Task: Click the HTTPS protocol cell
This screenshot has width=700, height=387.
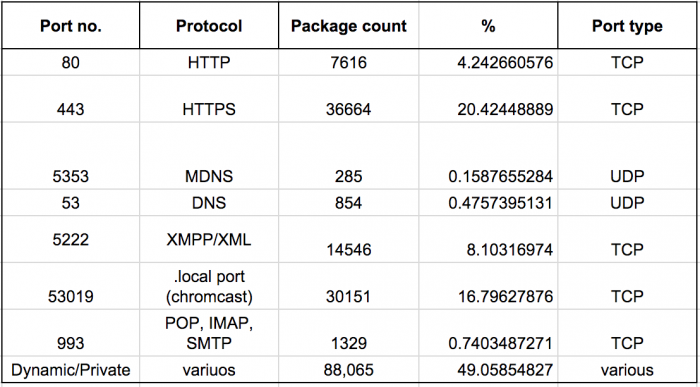Action: pos(209,99)
